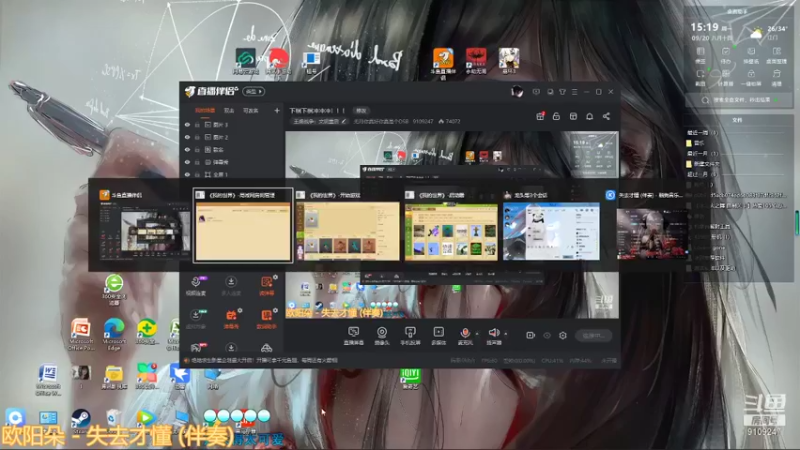Add a camera source from bottom toolbar
Image resolution: width=800 pixels, height=450 pixels.
coord(382,333)
